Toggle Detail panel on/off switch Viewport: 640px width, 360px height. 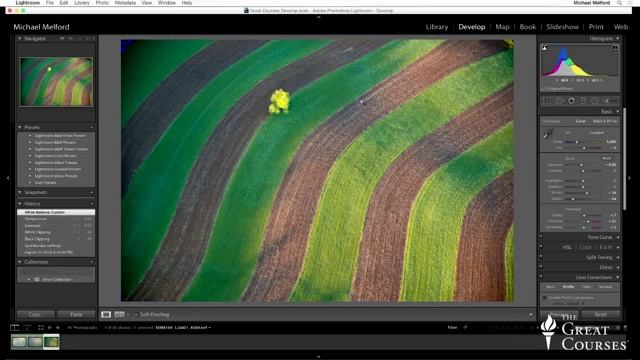point(541,267)
